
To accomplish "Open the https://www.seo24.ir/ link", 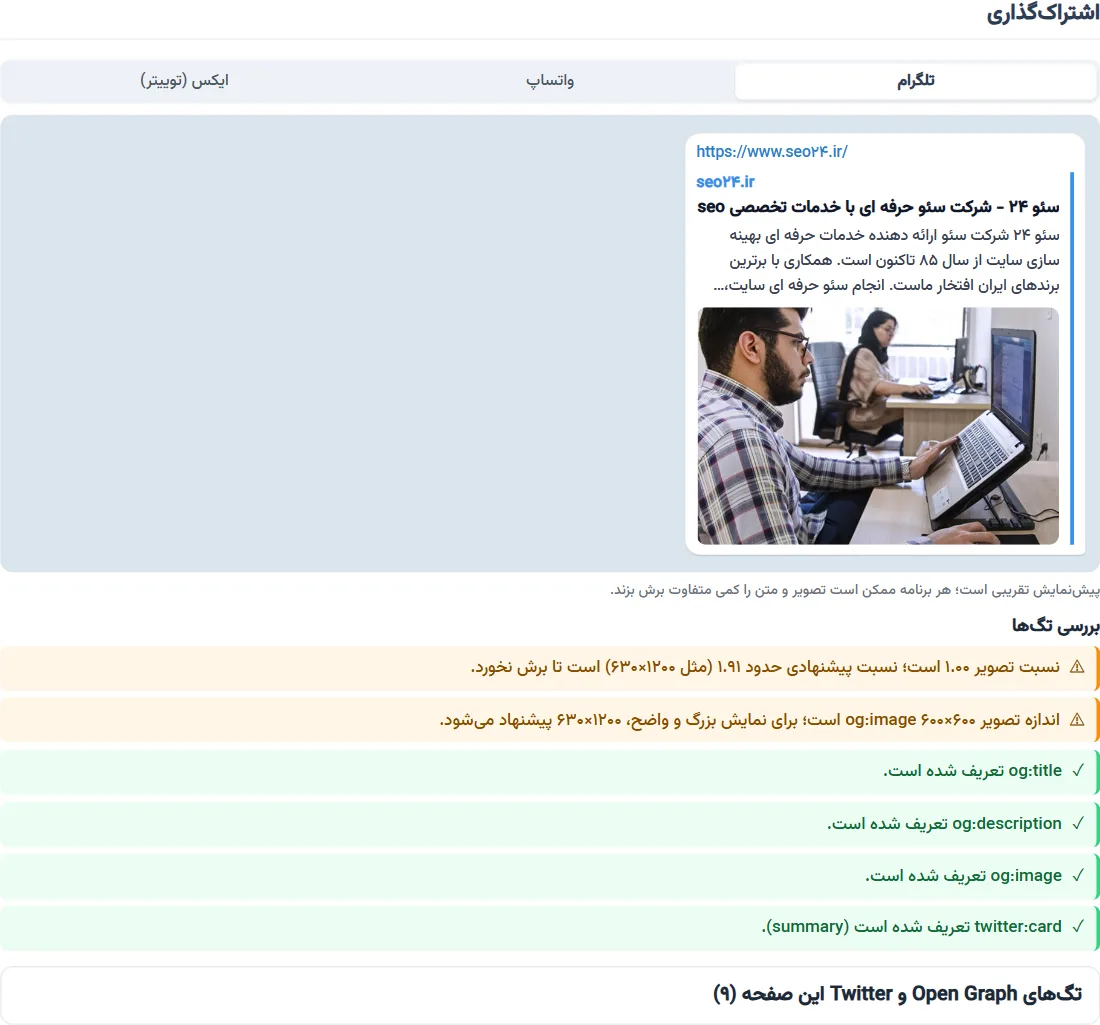I will (x=772, y=152).
